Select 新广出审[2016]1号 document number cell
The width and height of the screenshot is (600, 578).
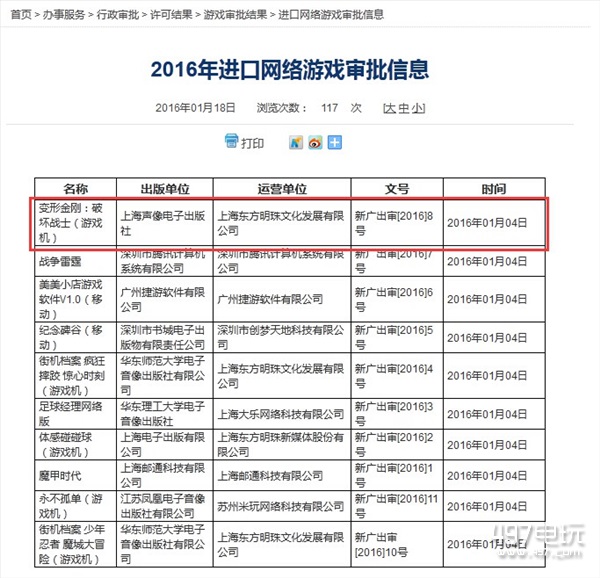tap(397, 475)
